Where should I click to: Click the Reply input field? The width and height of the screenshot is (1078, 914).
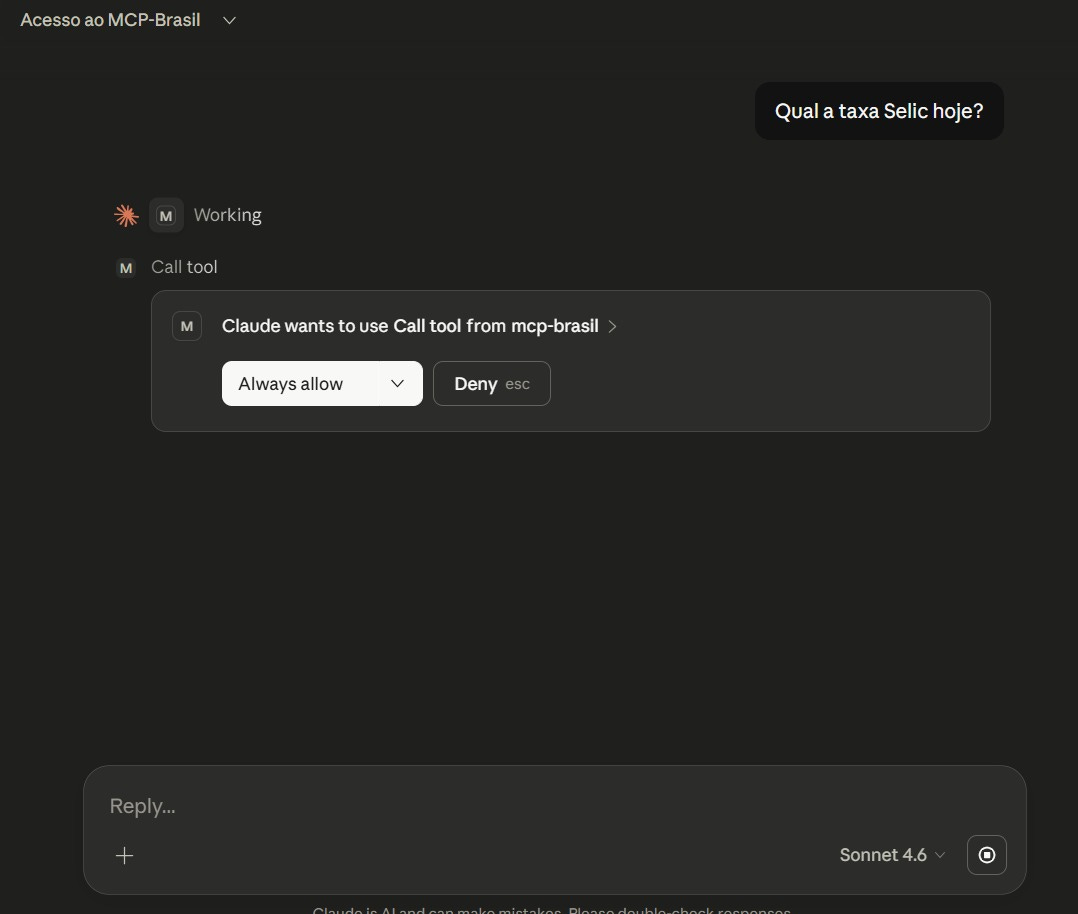(x=400, y=805)
